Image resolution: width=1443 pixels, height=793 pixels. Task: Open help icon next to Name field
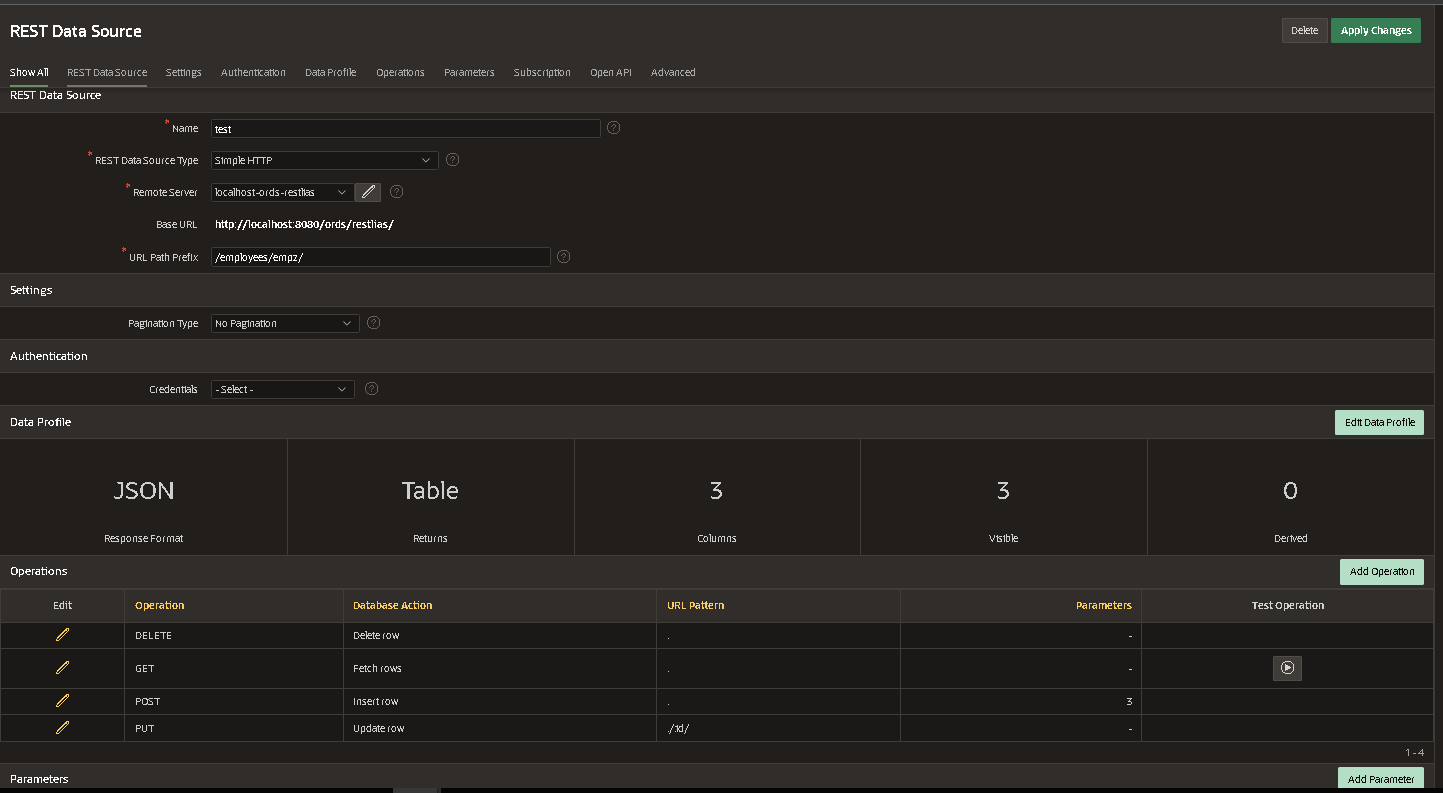coord(614,128)
